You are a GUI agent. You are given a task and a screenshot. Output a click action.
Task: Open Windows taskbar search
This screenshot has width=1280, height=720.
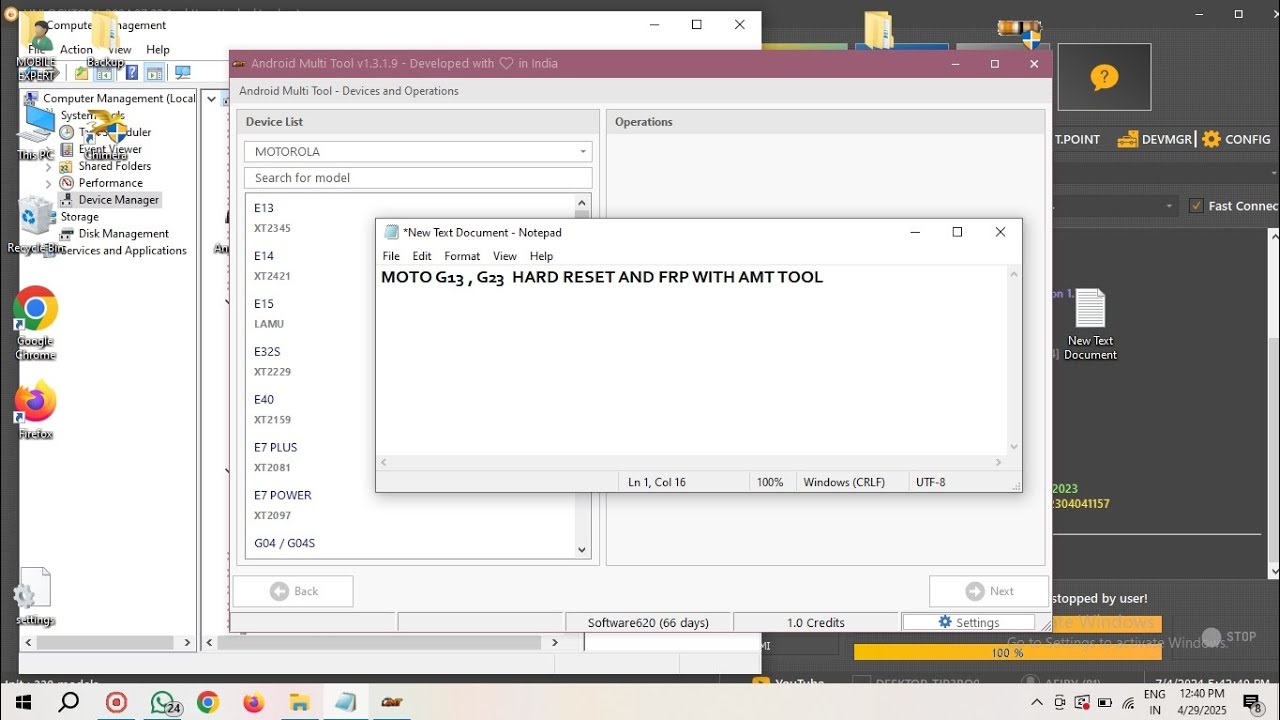click(69, 702)
